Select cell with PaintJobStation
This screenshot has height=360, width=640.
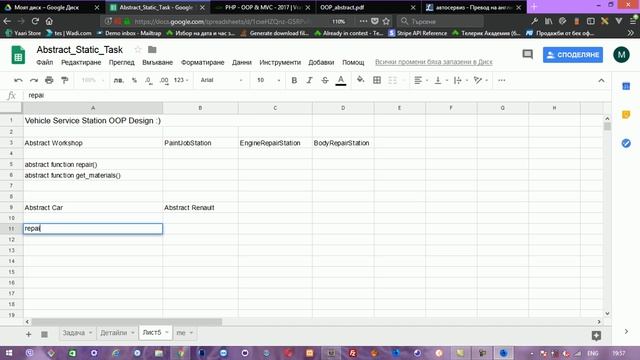tap(200, 143)
